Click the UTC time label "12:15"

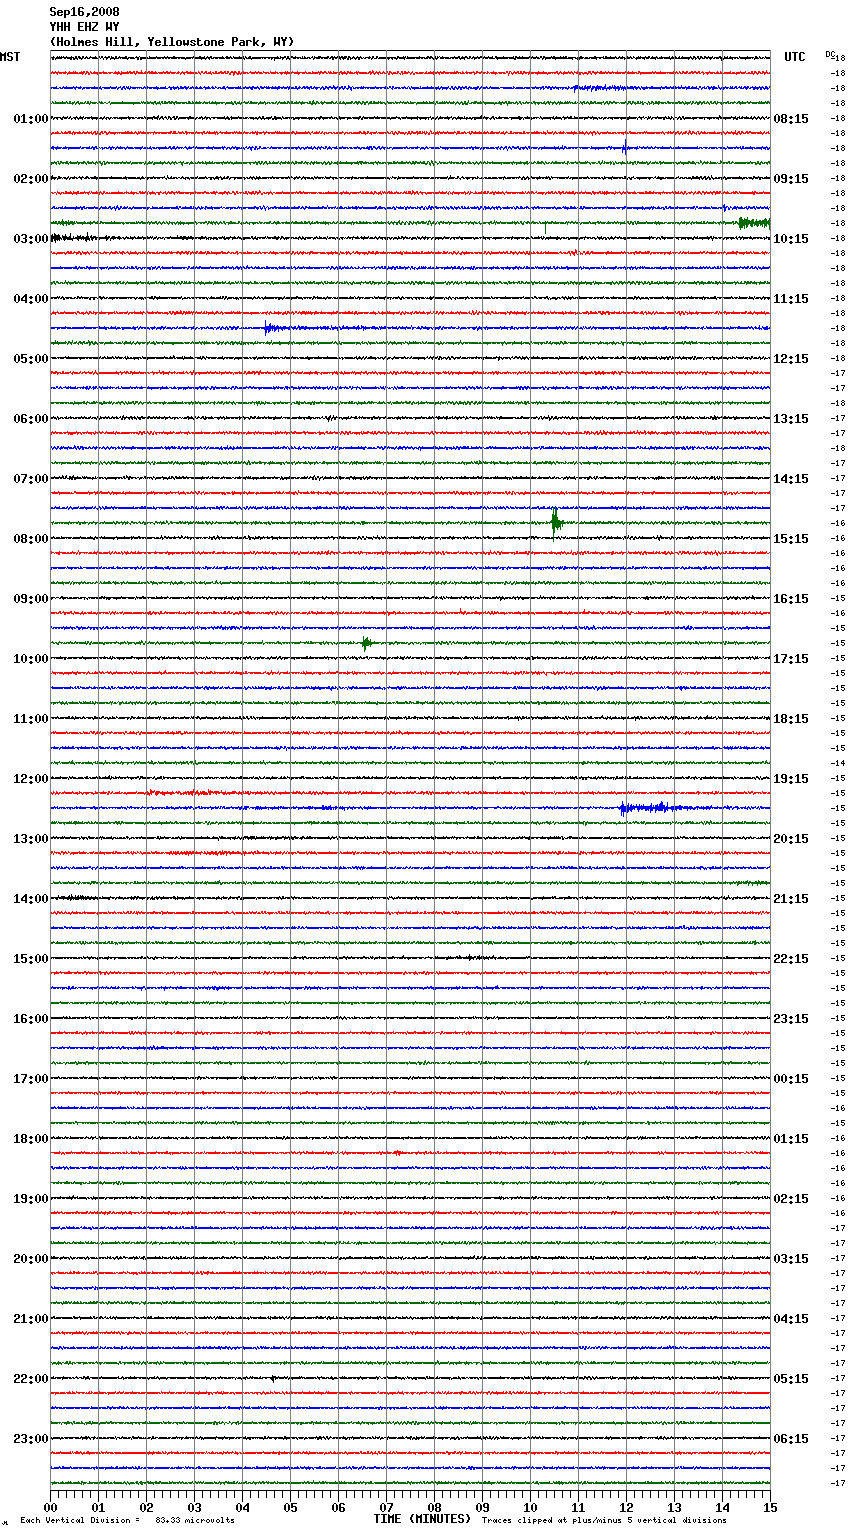pos(791,359)
